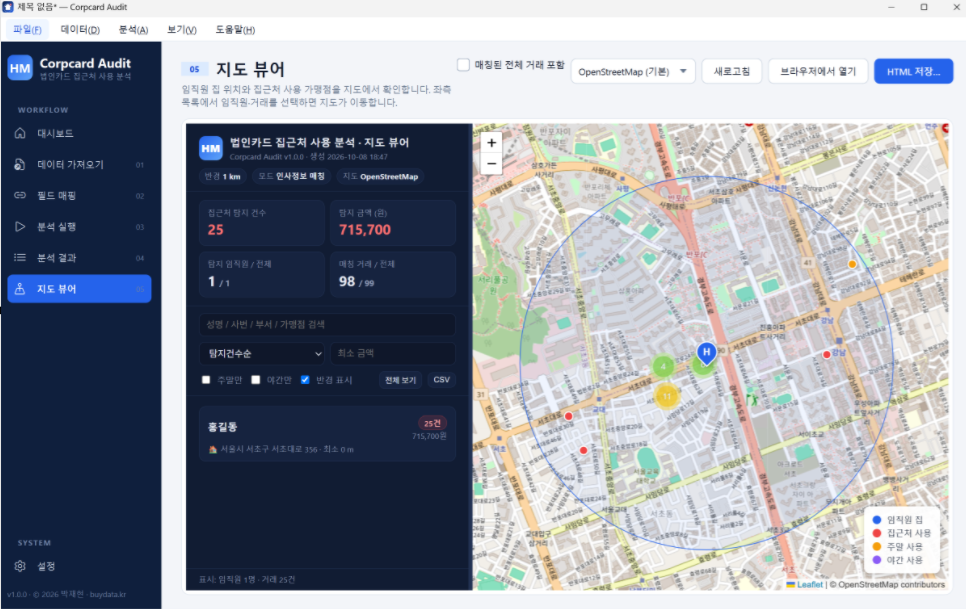966x609 pixels.
Task: Click the house icon next to 홍길동 address
Action: point(213,450)
